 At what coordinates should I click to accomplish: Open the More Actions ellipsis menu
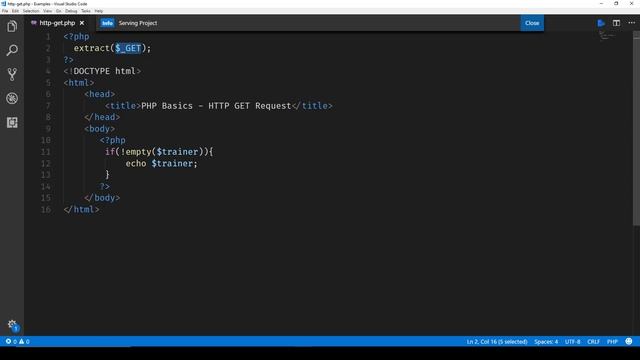click(631, 23)
